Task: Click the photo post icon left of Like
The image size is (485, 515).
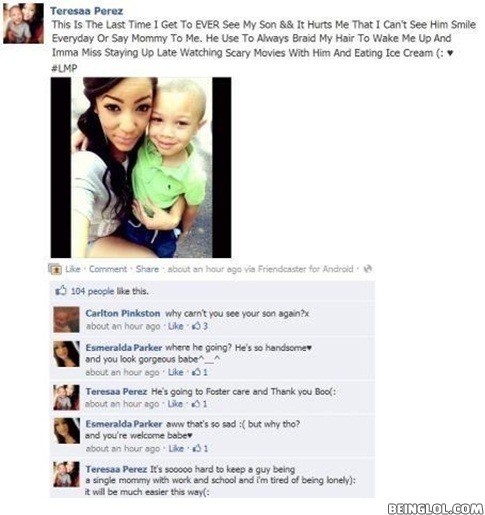Action: click(55, 269)
